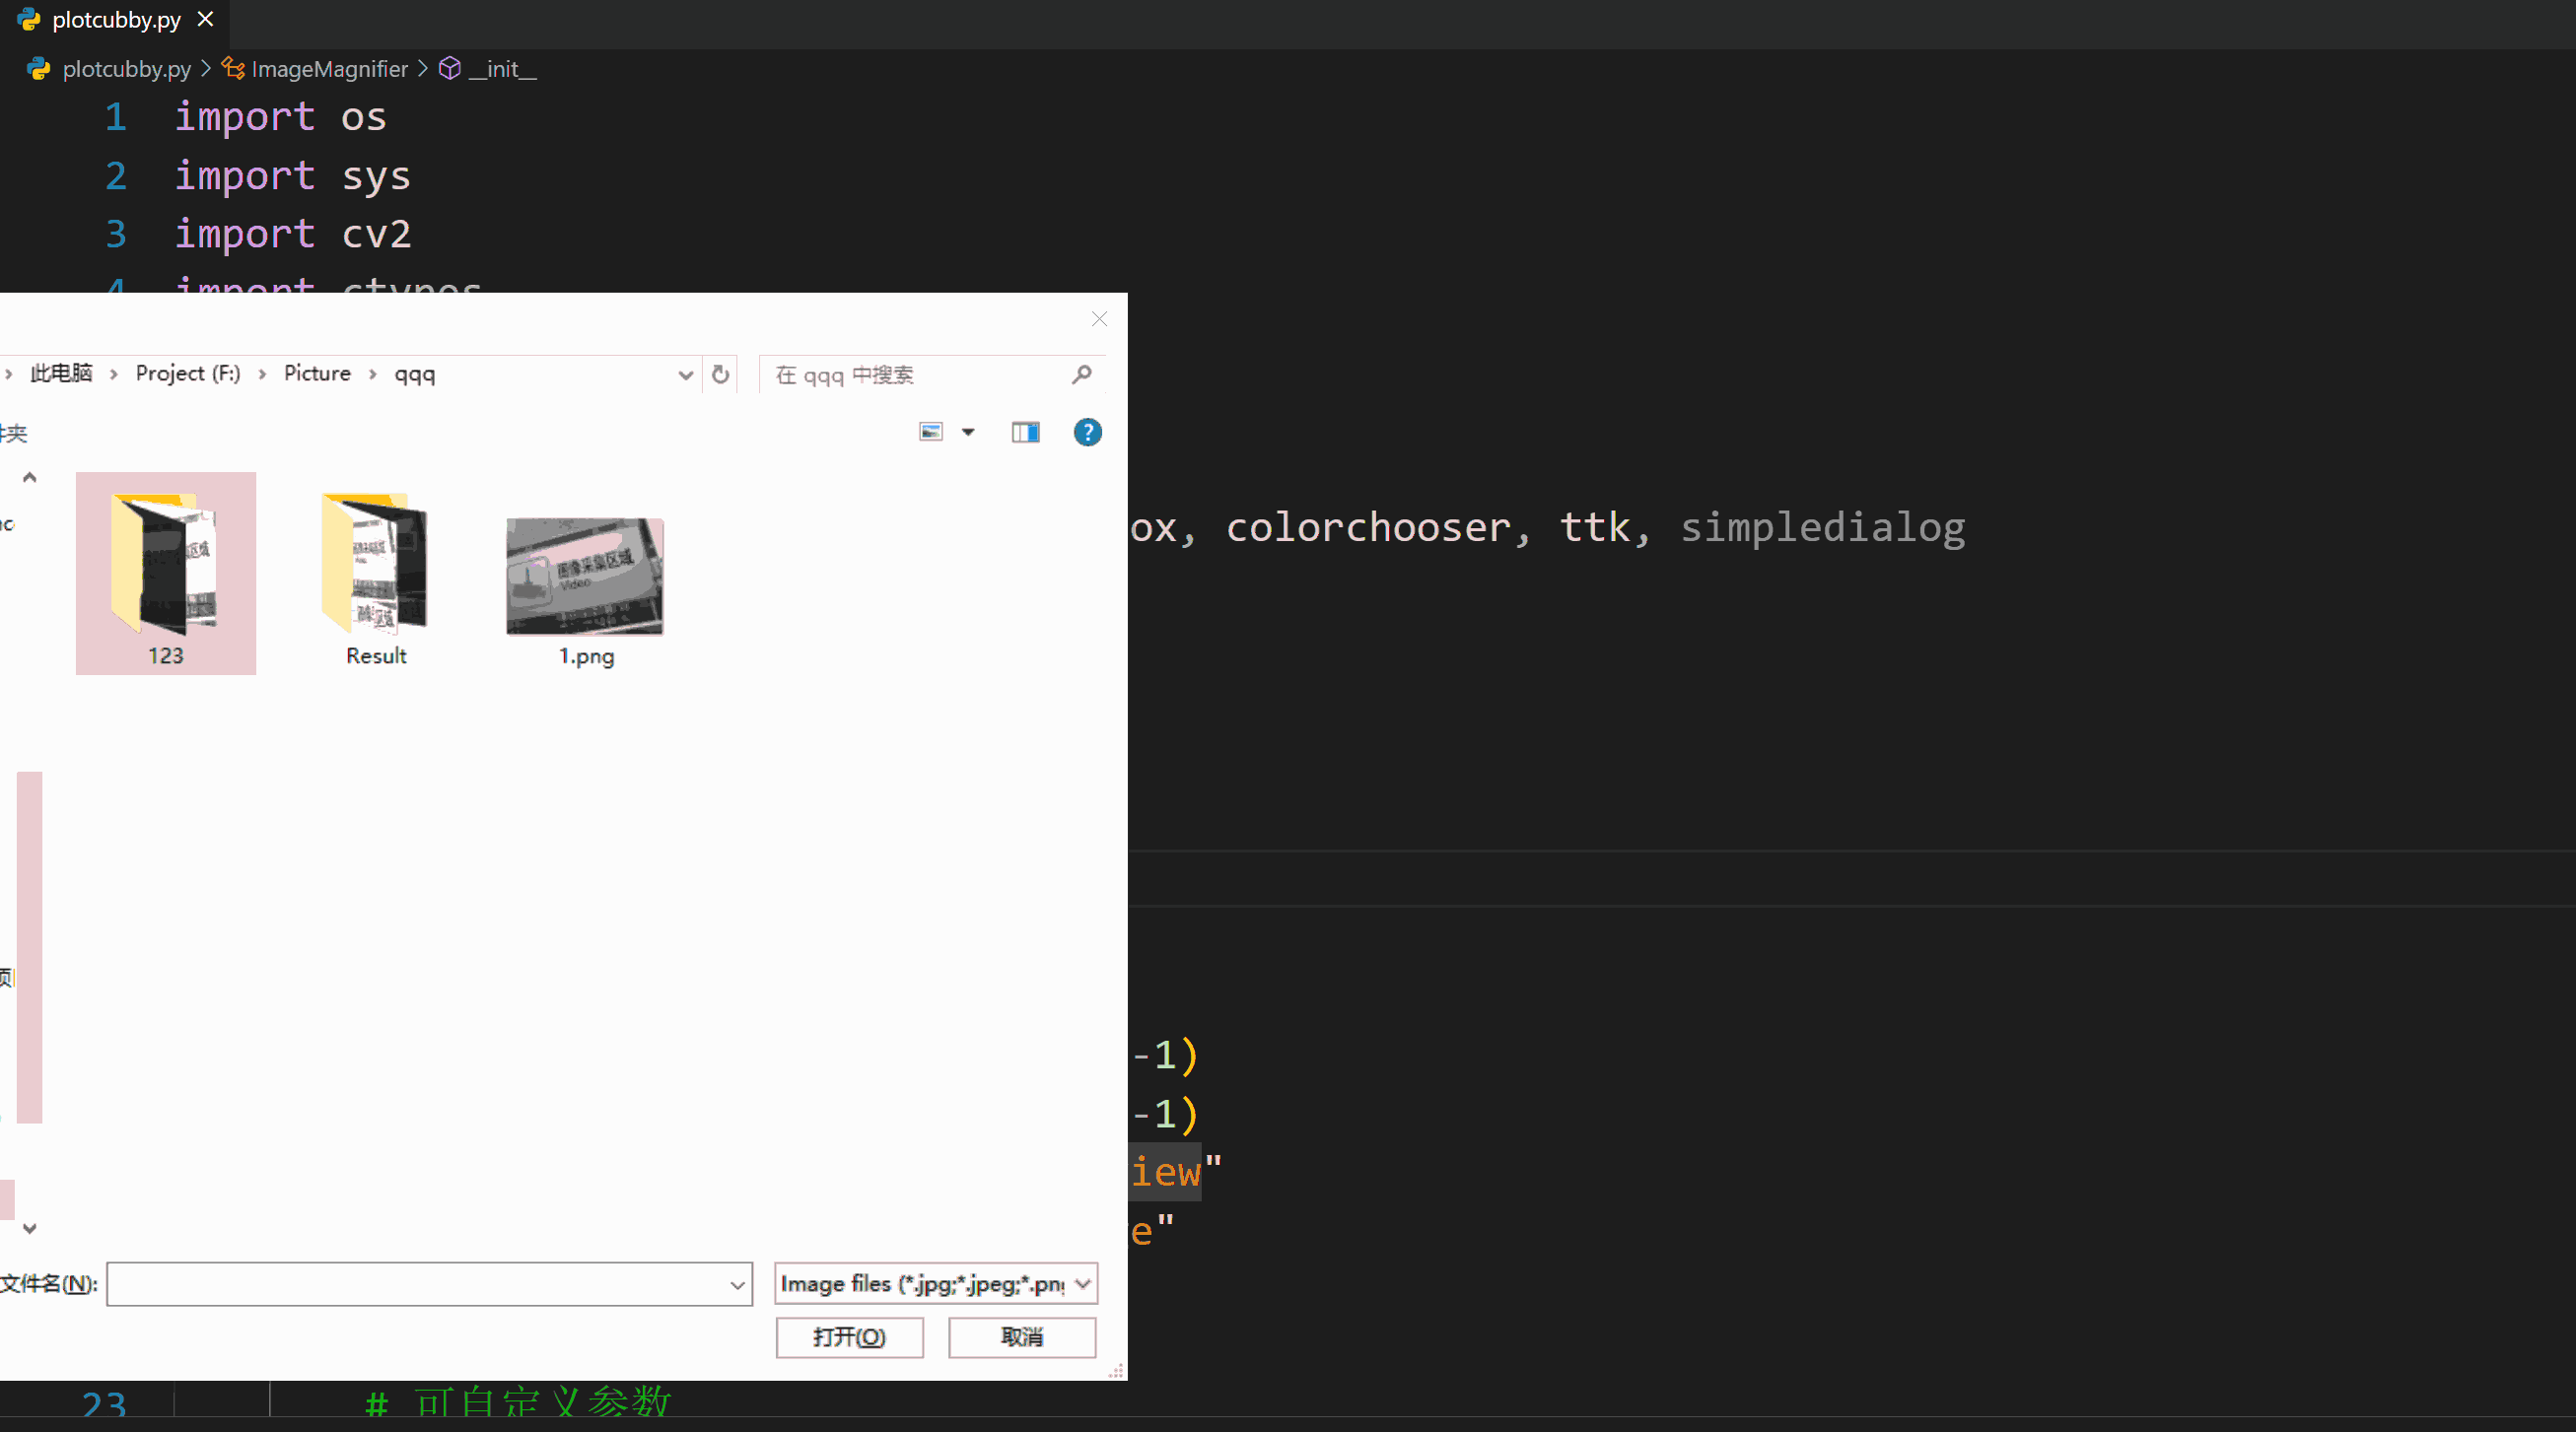This screenshot has height=1432, width=2576.
Task: Switch to plotcubby.py editor tab
Action: 116,20
